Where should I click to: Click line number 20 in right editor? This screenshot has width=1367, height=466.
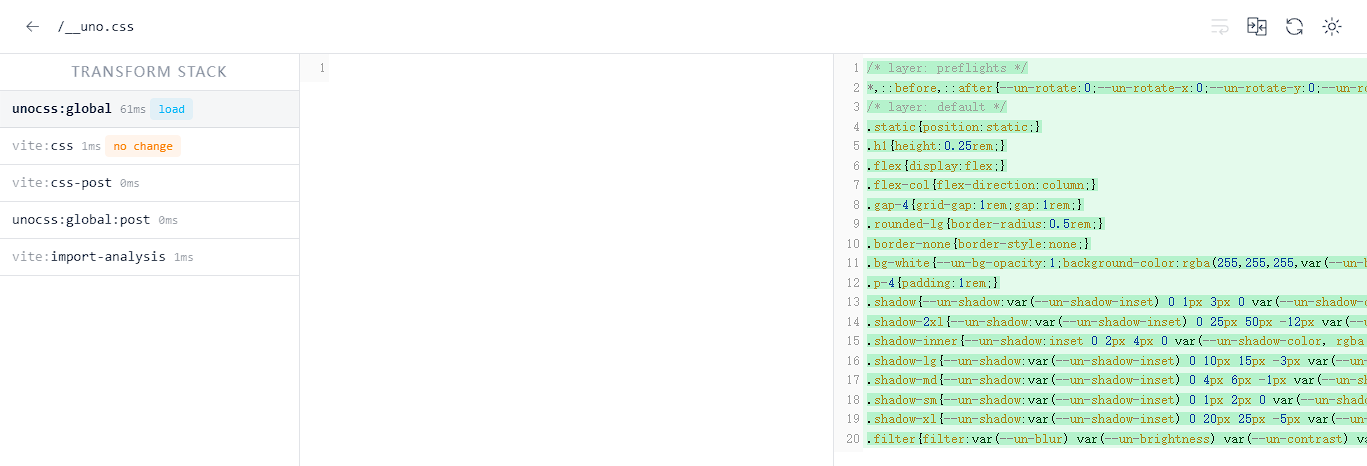tap(852, 439)
